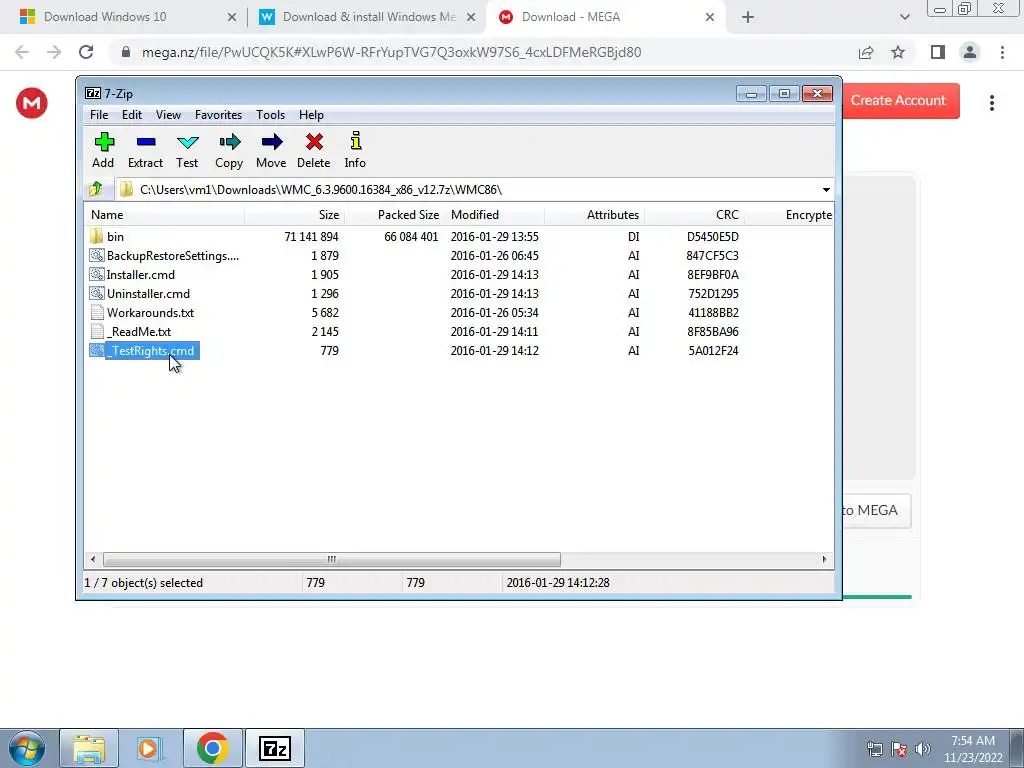Open the MEGA page kebab menu
The height and width of the screenshot is (768, 1024).
992,103
